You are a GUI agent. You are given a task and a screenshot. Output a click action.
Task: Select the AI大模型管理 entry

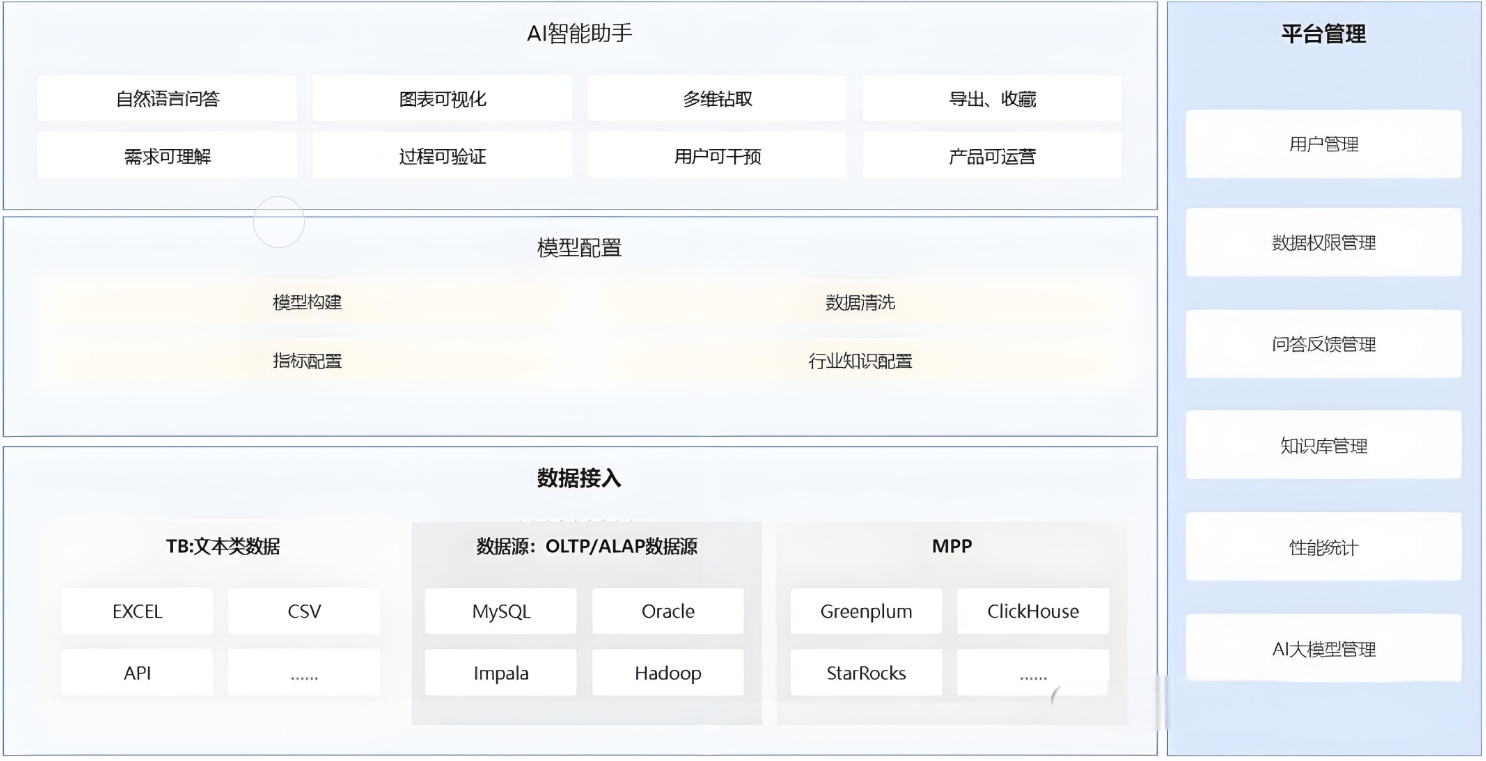point(1323,649)
